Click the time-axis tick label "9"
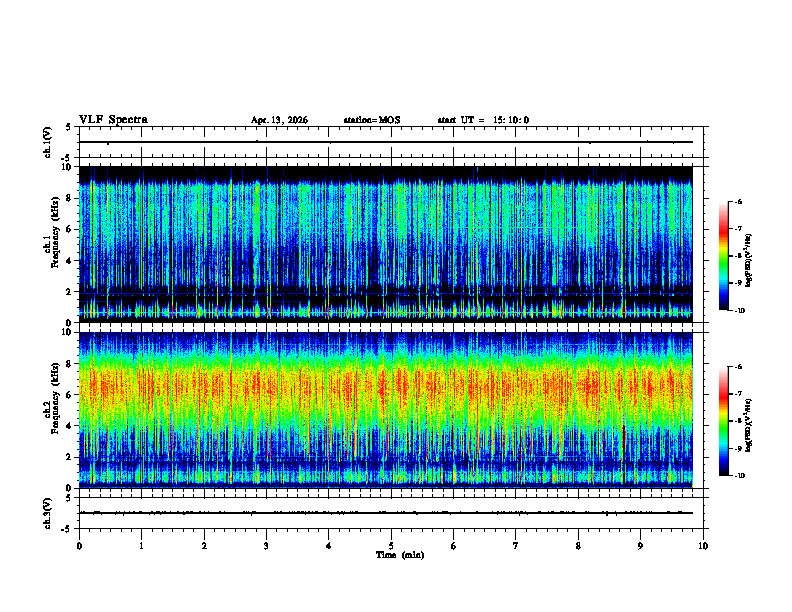 pos(640,546)
